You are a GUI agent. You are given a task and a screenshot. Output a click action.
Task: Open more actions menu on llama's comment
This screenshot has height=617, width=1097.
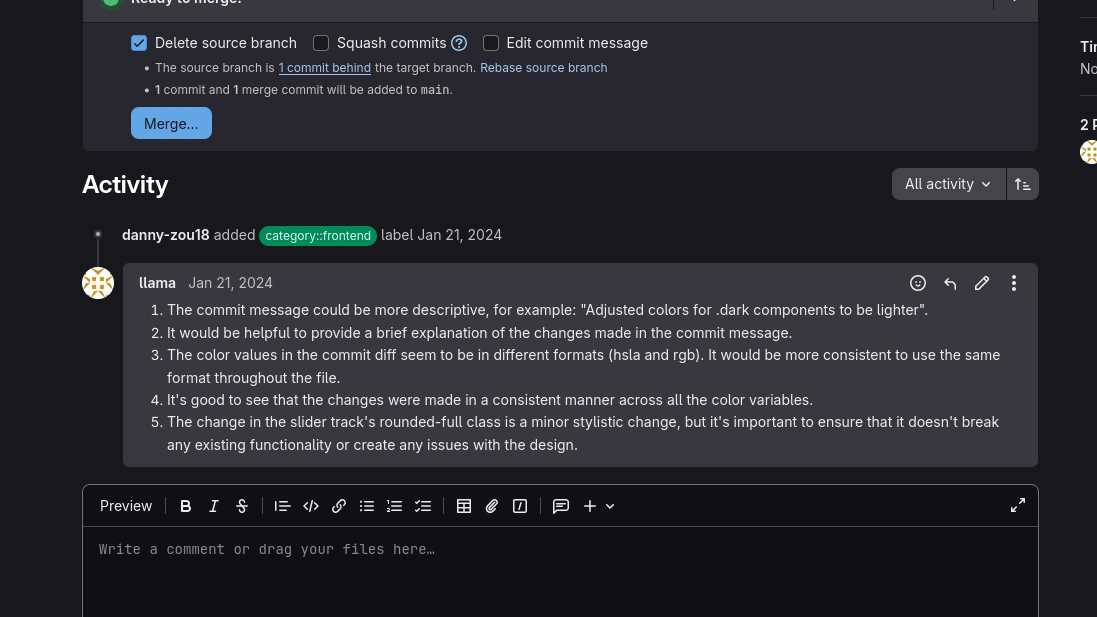point(1014,283)
